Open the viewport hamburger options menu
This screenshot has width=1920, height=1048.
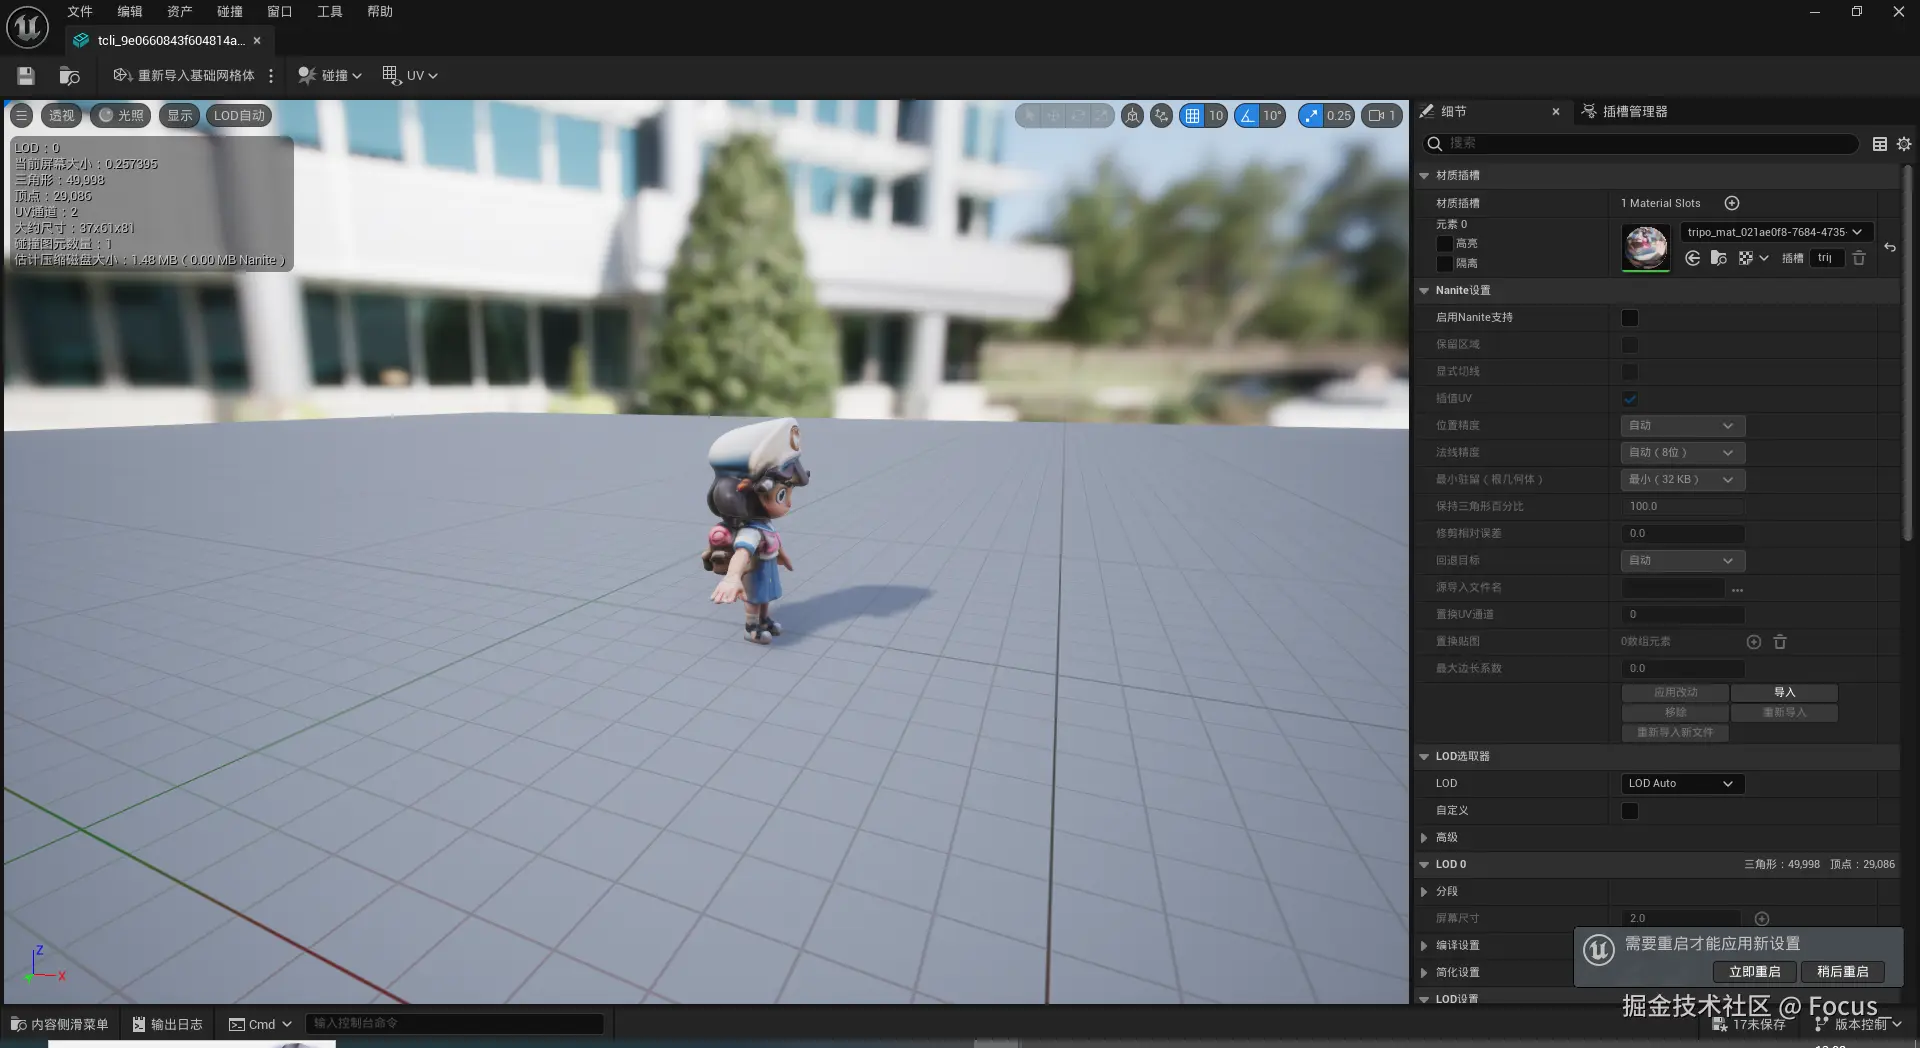tap(21, 116)
